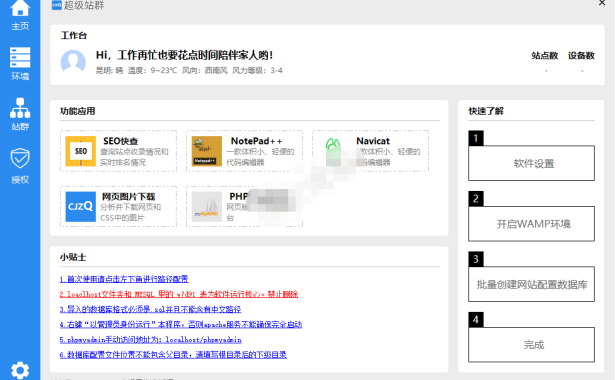Click the 快速了解 section header
The image size is (616, 380).
[486, 111]
